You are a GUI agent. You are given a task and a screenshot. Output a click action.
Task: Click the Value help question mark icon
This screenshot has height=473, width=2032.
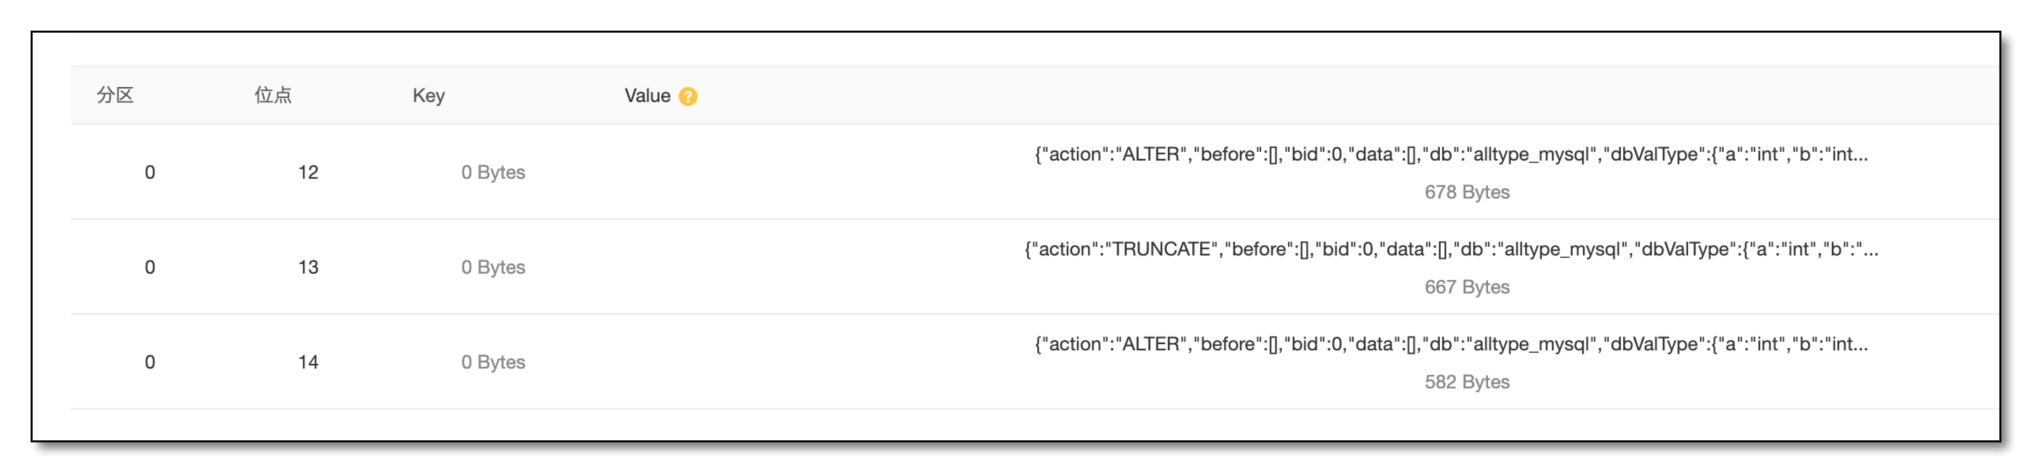pyautogui.click(x=688, y=96)
